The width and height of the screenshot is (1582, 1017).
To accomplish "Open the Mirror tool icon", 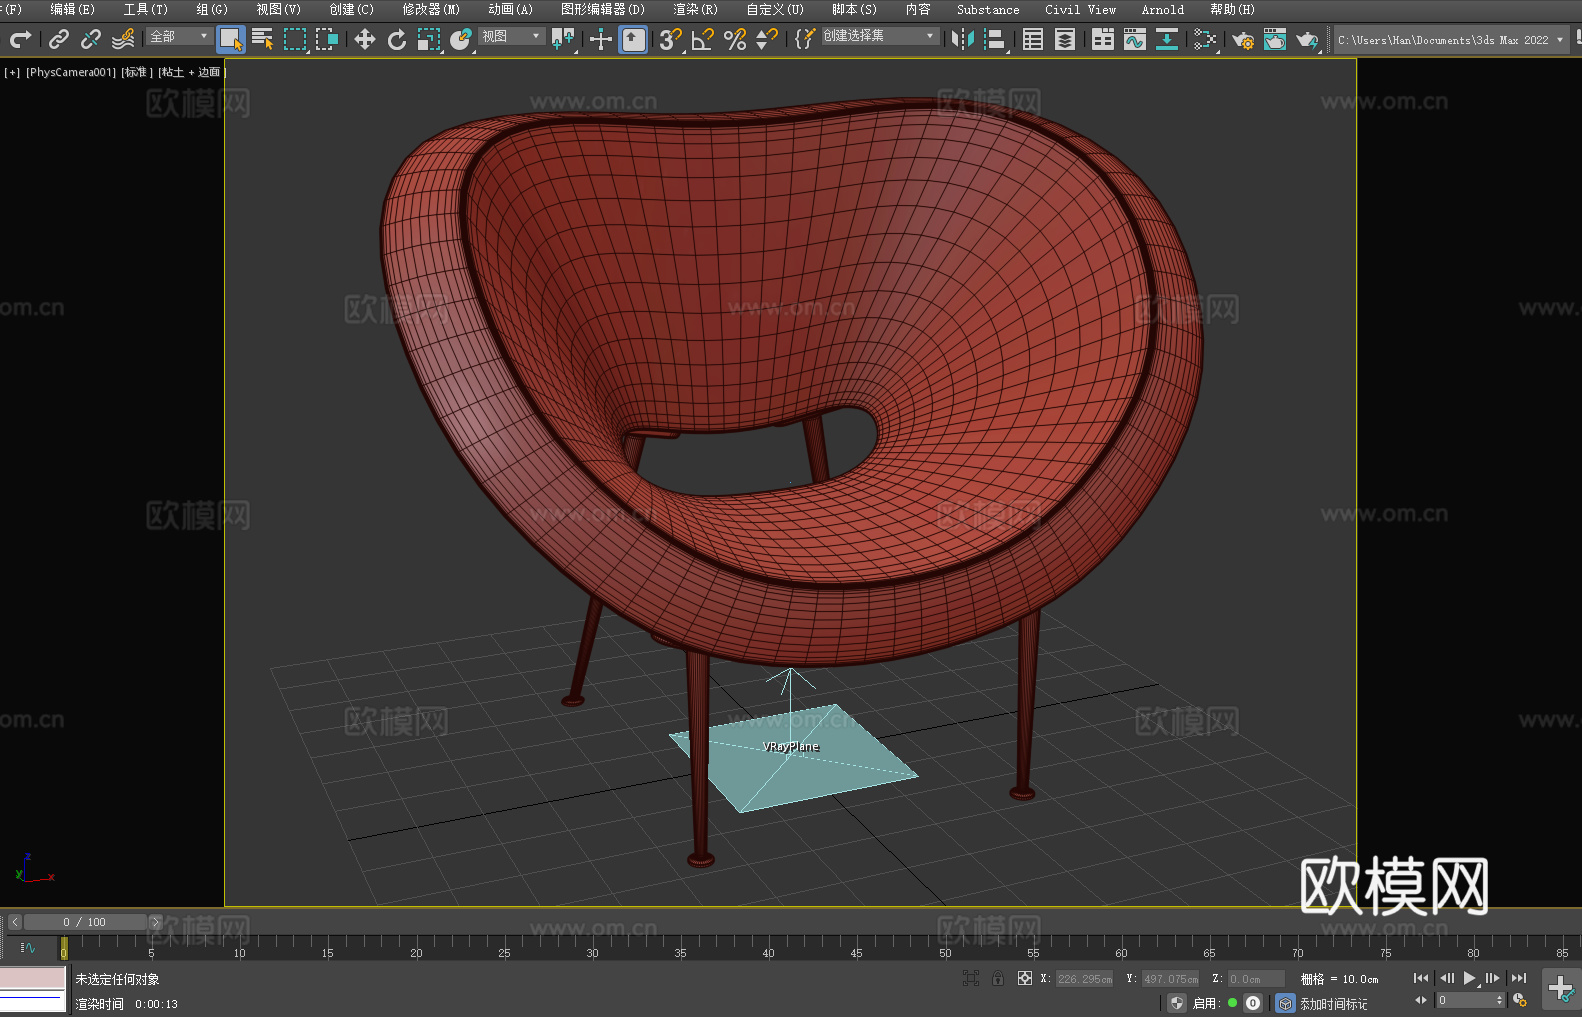I will (963, 39).
